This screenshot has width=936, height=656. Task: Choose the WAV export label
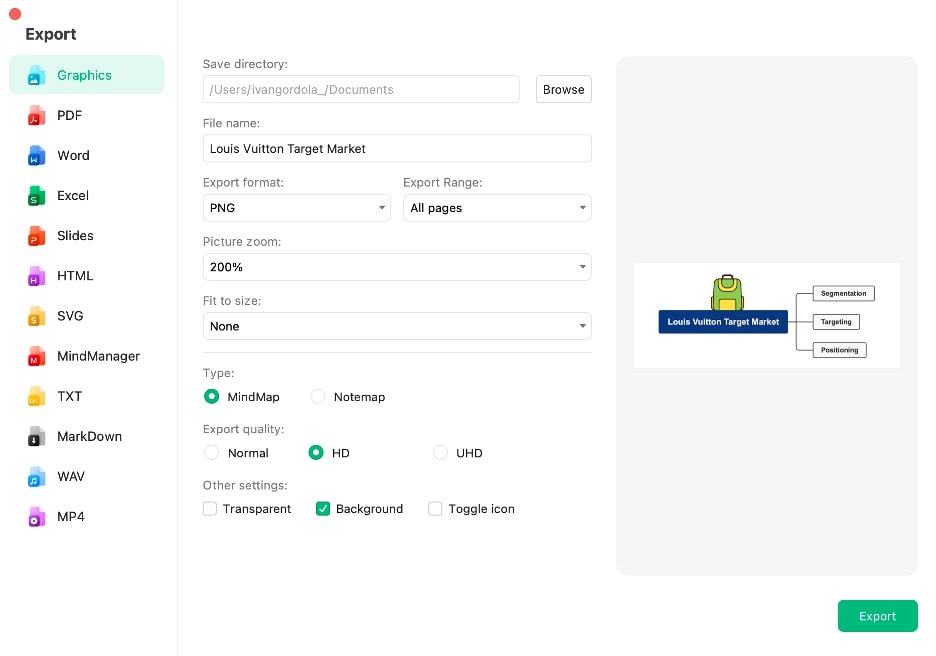(x=71, y=476)
